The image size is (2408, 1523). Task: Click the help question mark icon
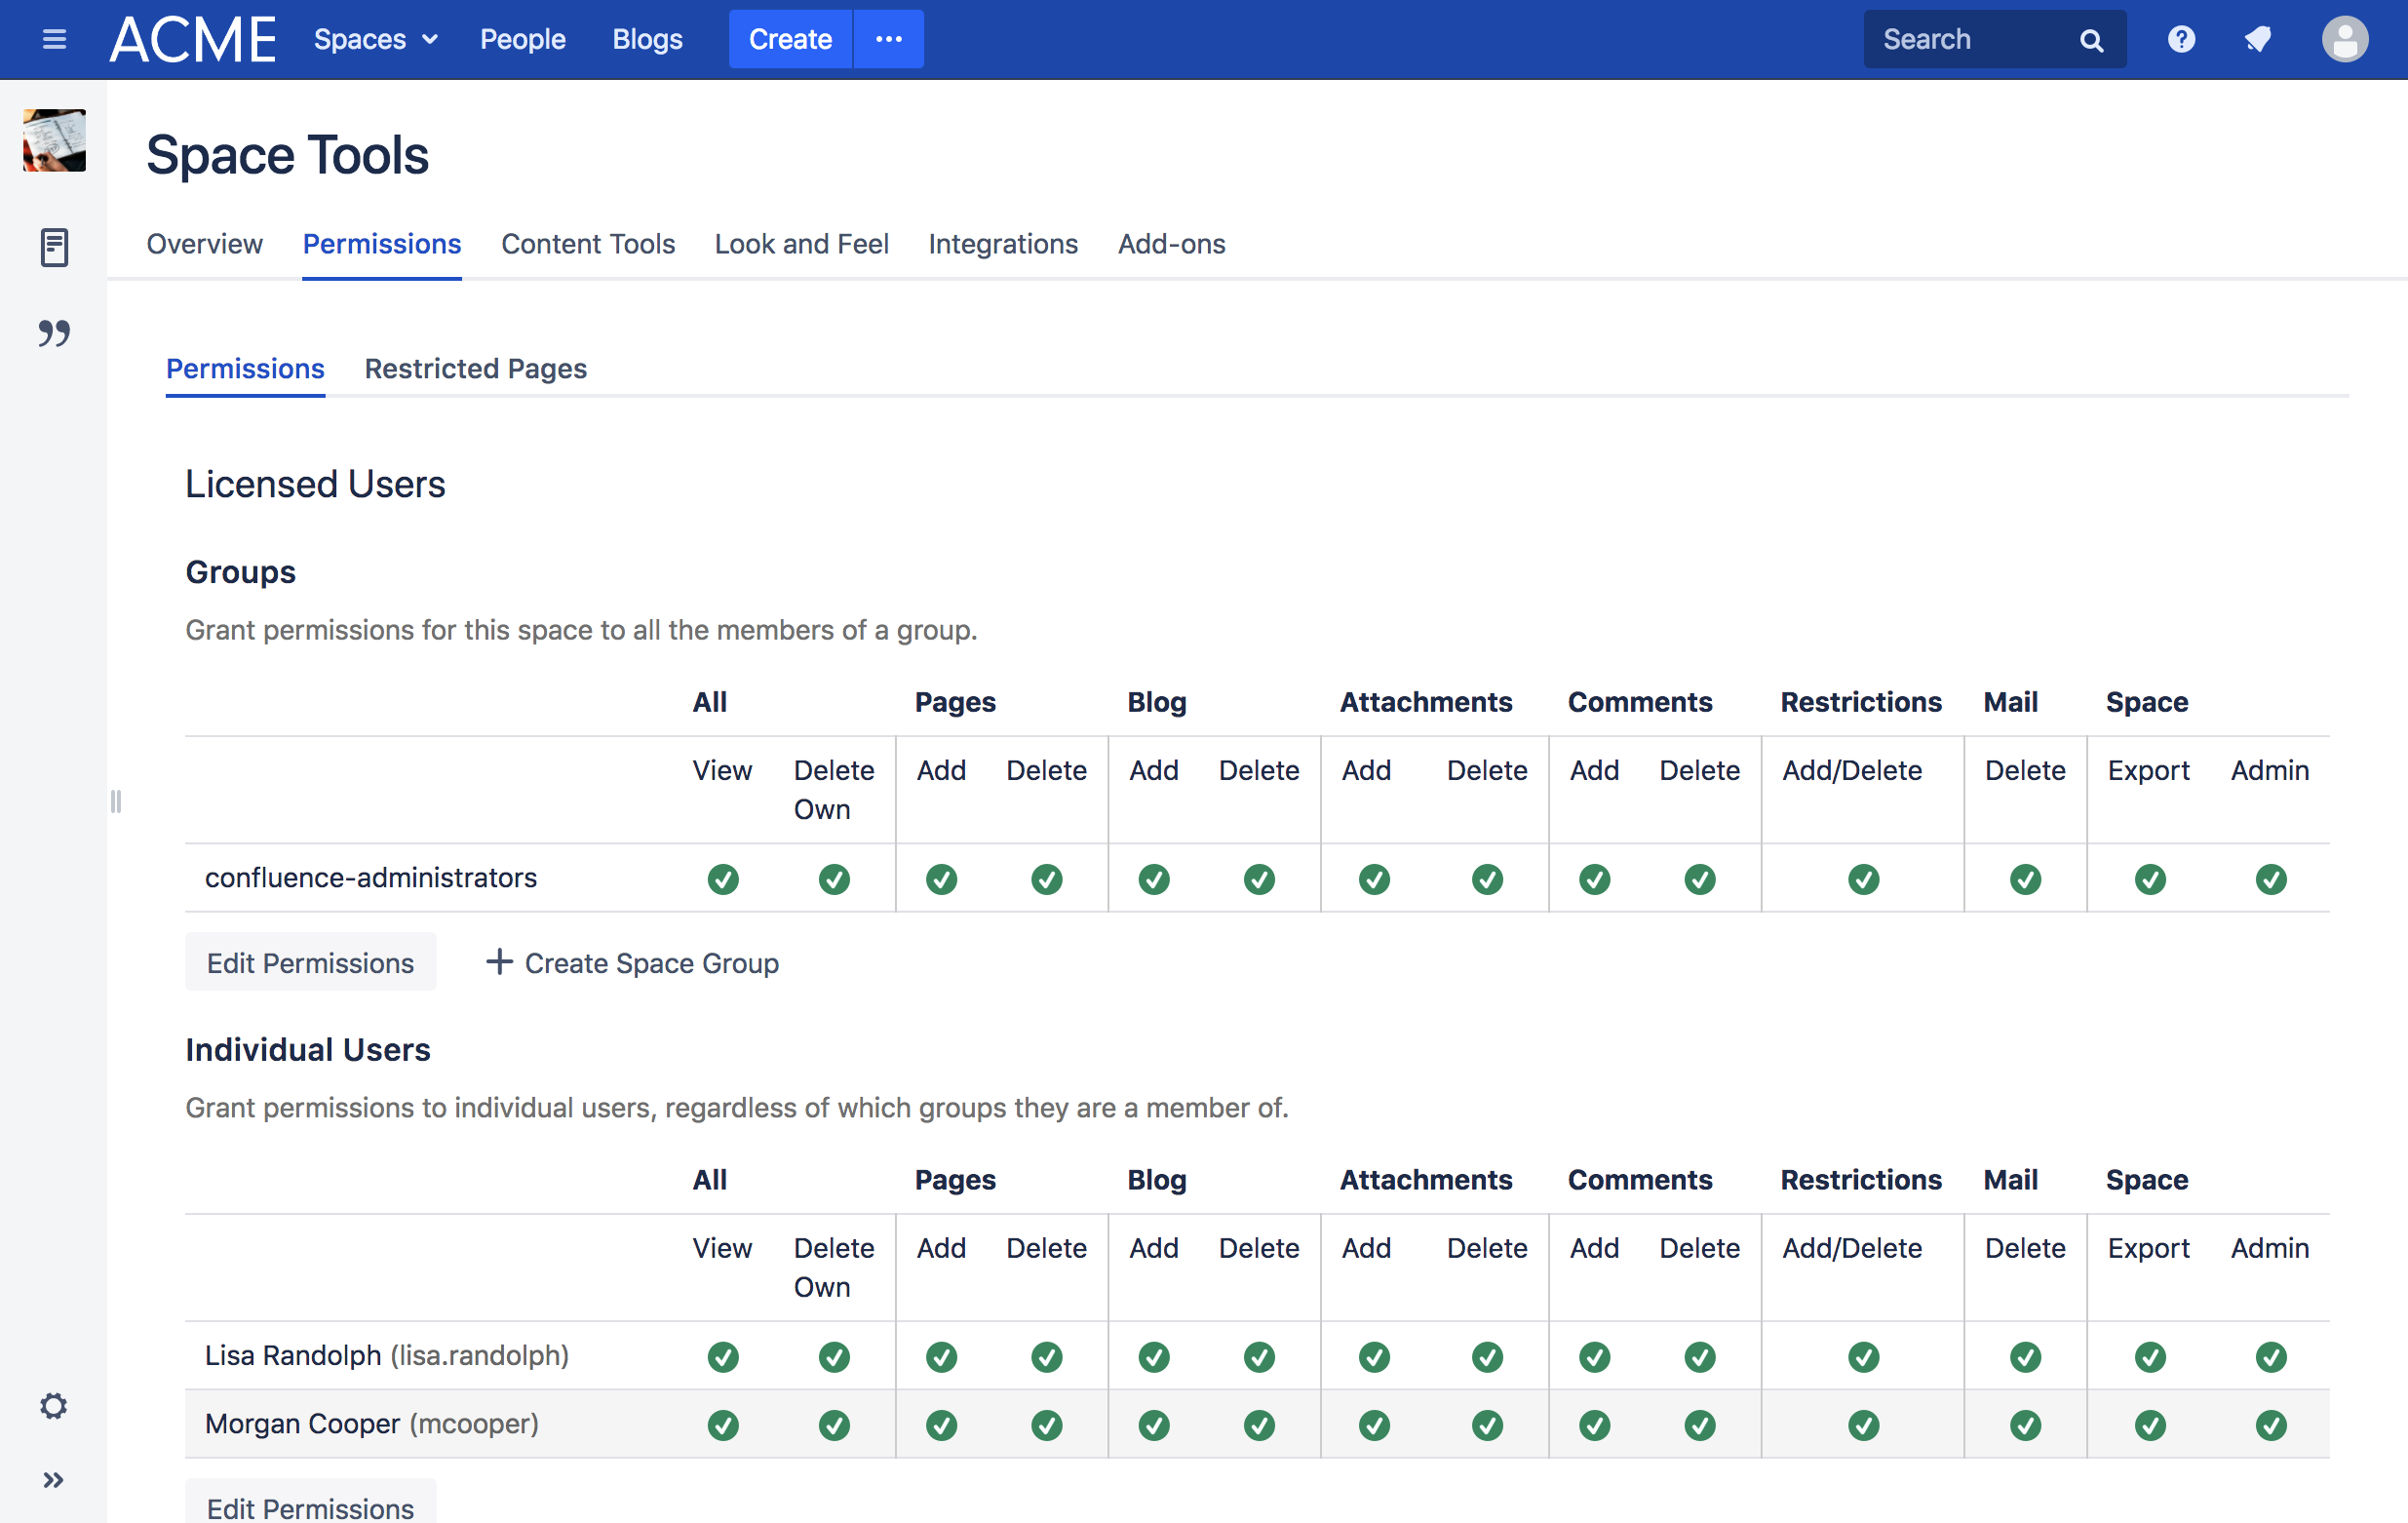coord(2181,39)
